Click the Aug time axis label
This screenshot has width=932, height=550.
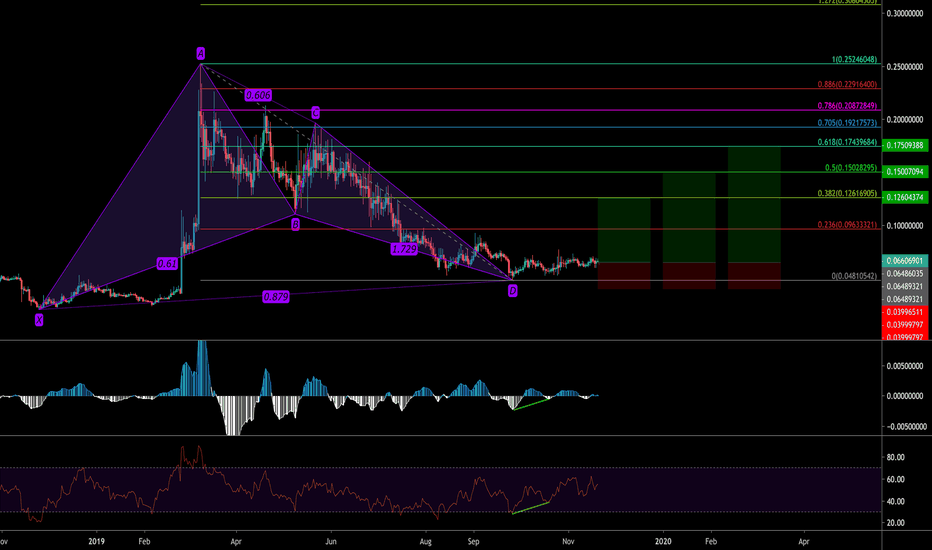click(425, 542)
